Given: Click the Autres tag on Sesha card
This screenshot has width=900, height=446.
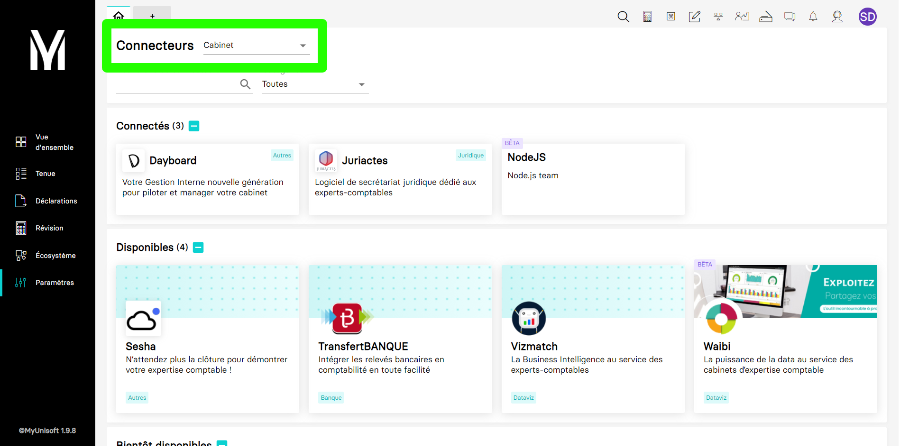Looking at the screenshot, I should pyautogui.click(x=137, y=397).
